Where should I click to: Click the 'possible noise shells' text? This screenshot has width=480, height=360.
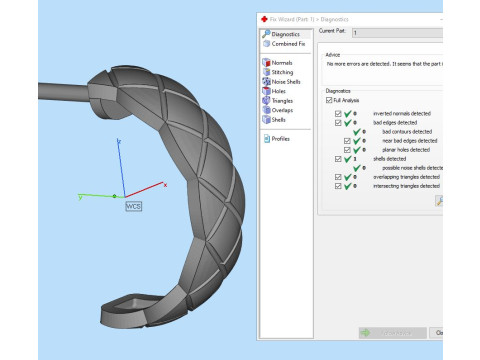[413, 168]
